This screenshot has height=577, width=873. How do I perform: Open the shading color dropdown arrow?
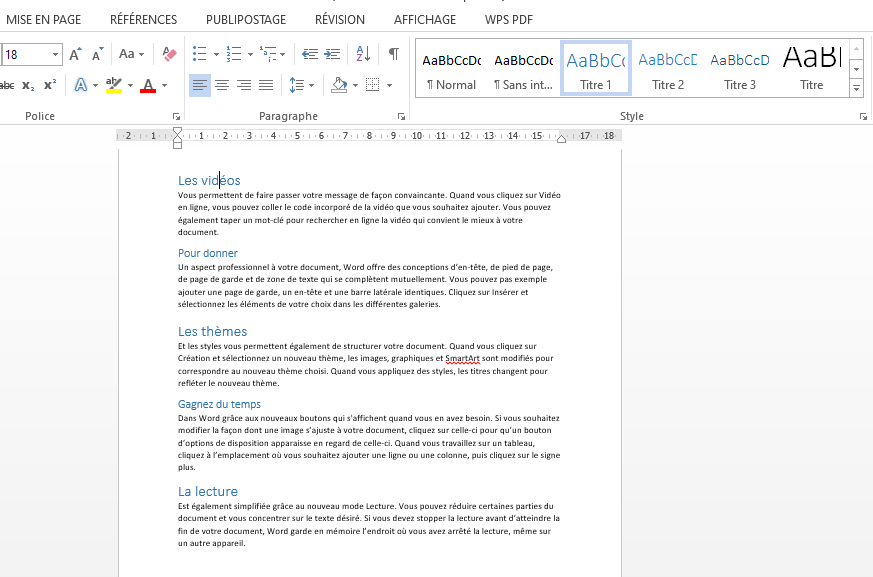[x=355, y=85]
